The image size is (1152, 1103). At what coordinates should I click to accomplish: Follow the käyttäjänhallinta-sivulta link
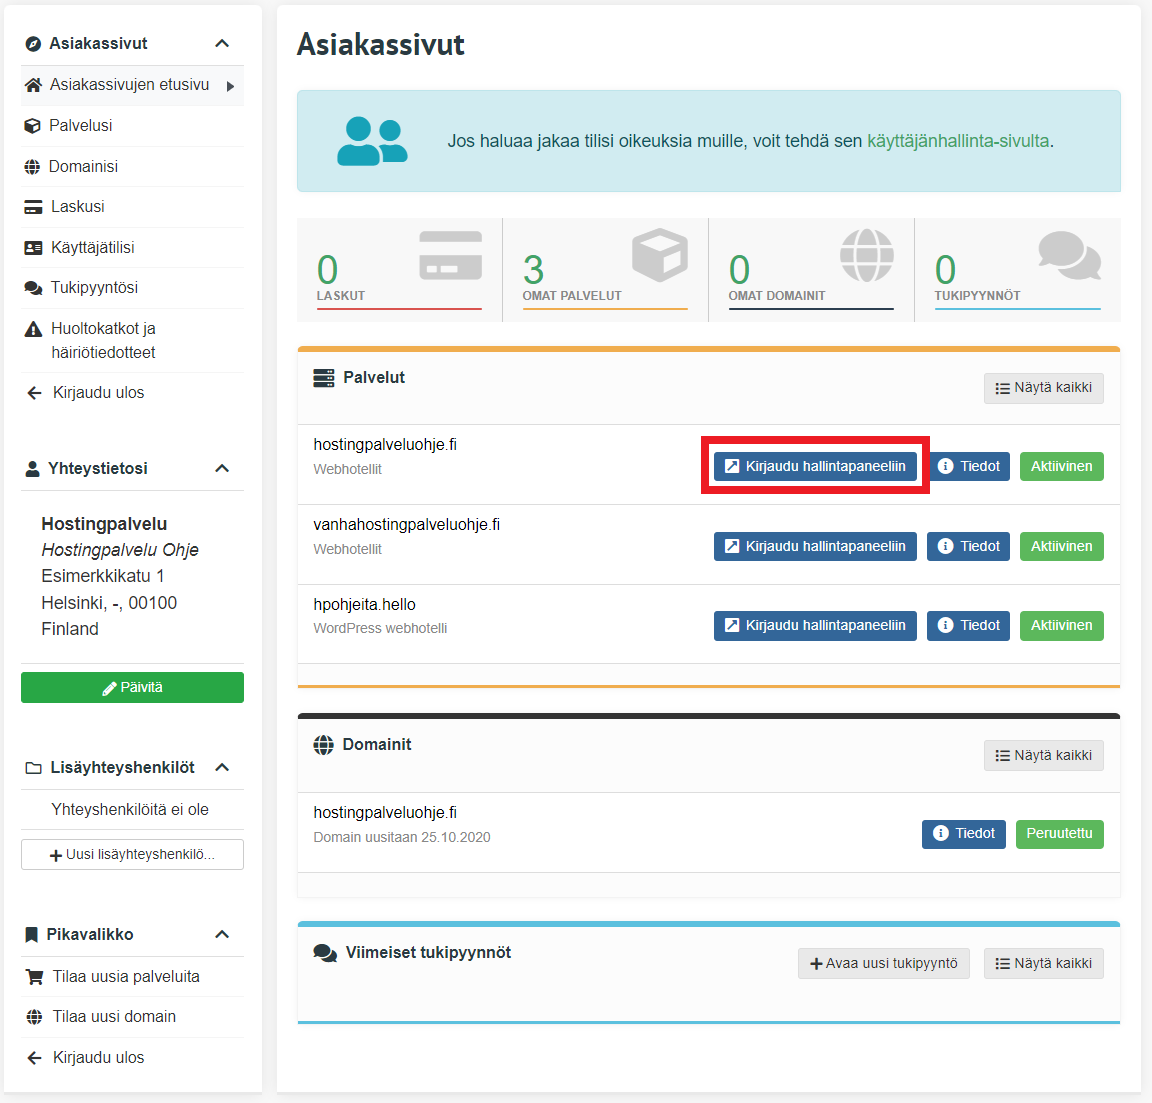point(958,141)
